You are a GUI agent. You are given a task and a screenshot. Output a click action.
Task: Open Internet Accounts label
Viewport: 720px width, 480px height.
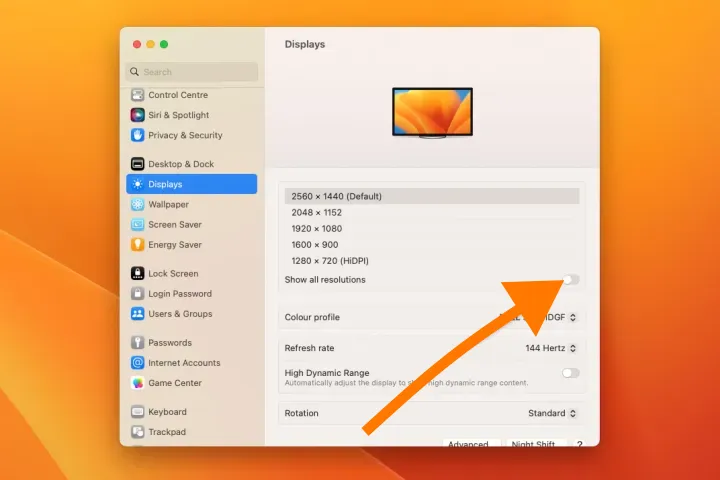(x=184, y=363)
